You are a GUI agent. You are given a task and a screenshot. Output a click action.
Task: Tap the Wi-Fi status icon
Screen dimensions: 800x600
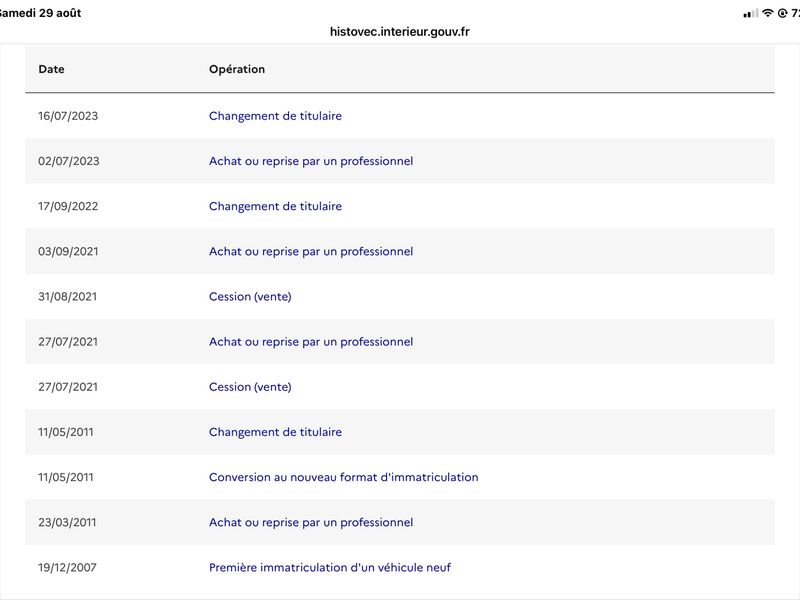767,13
